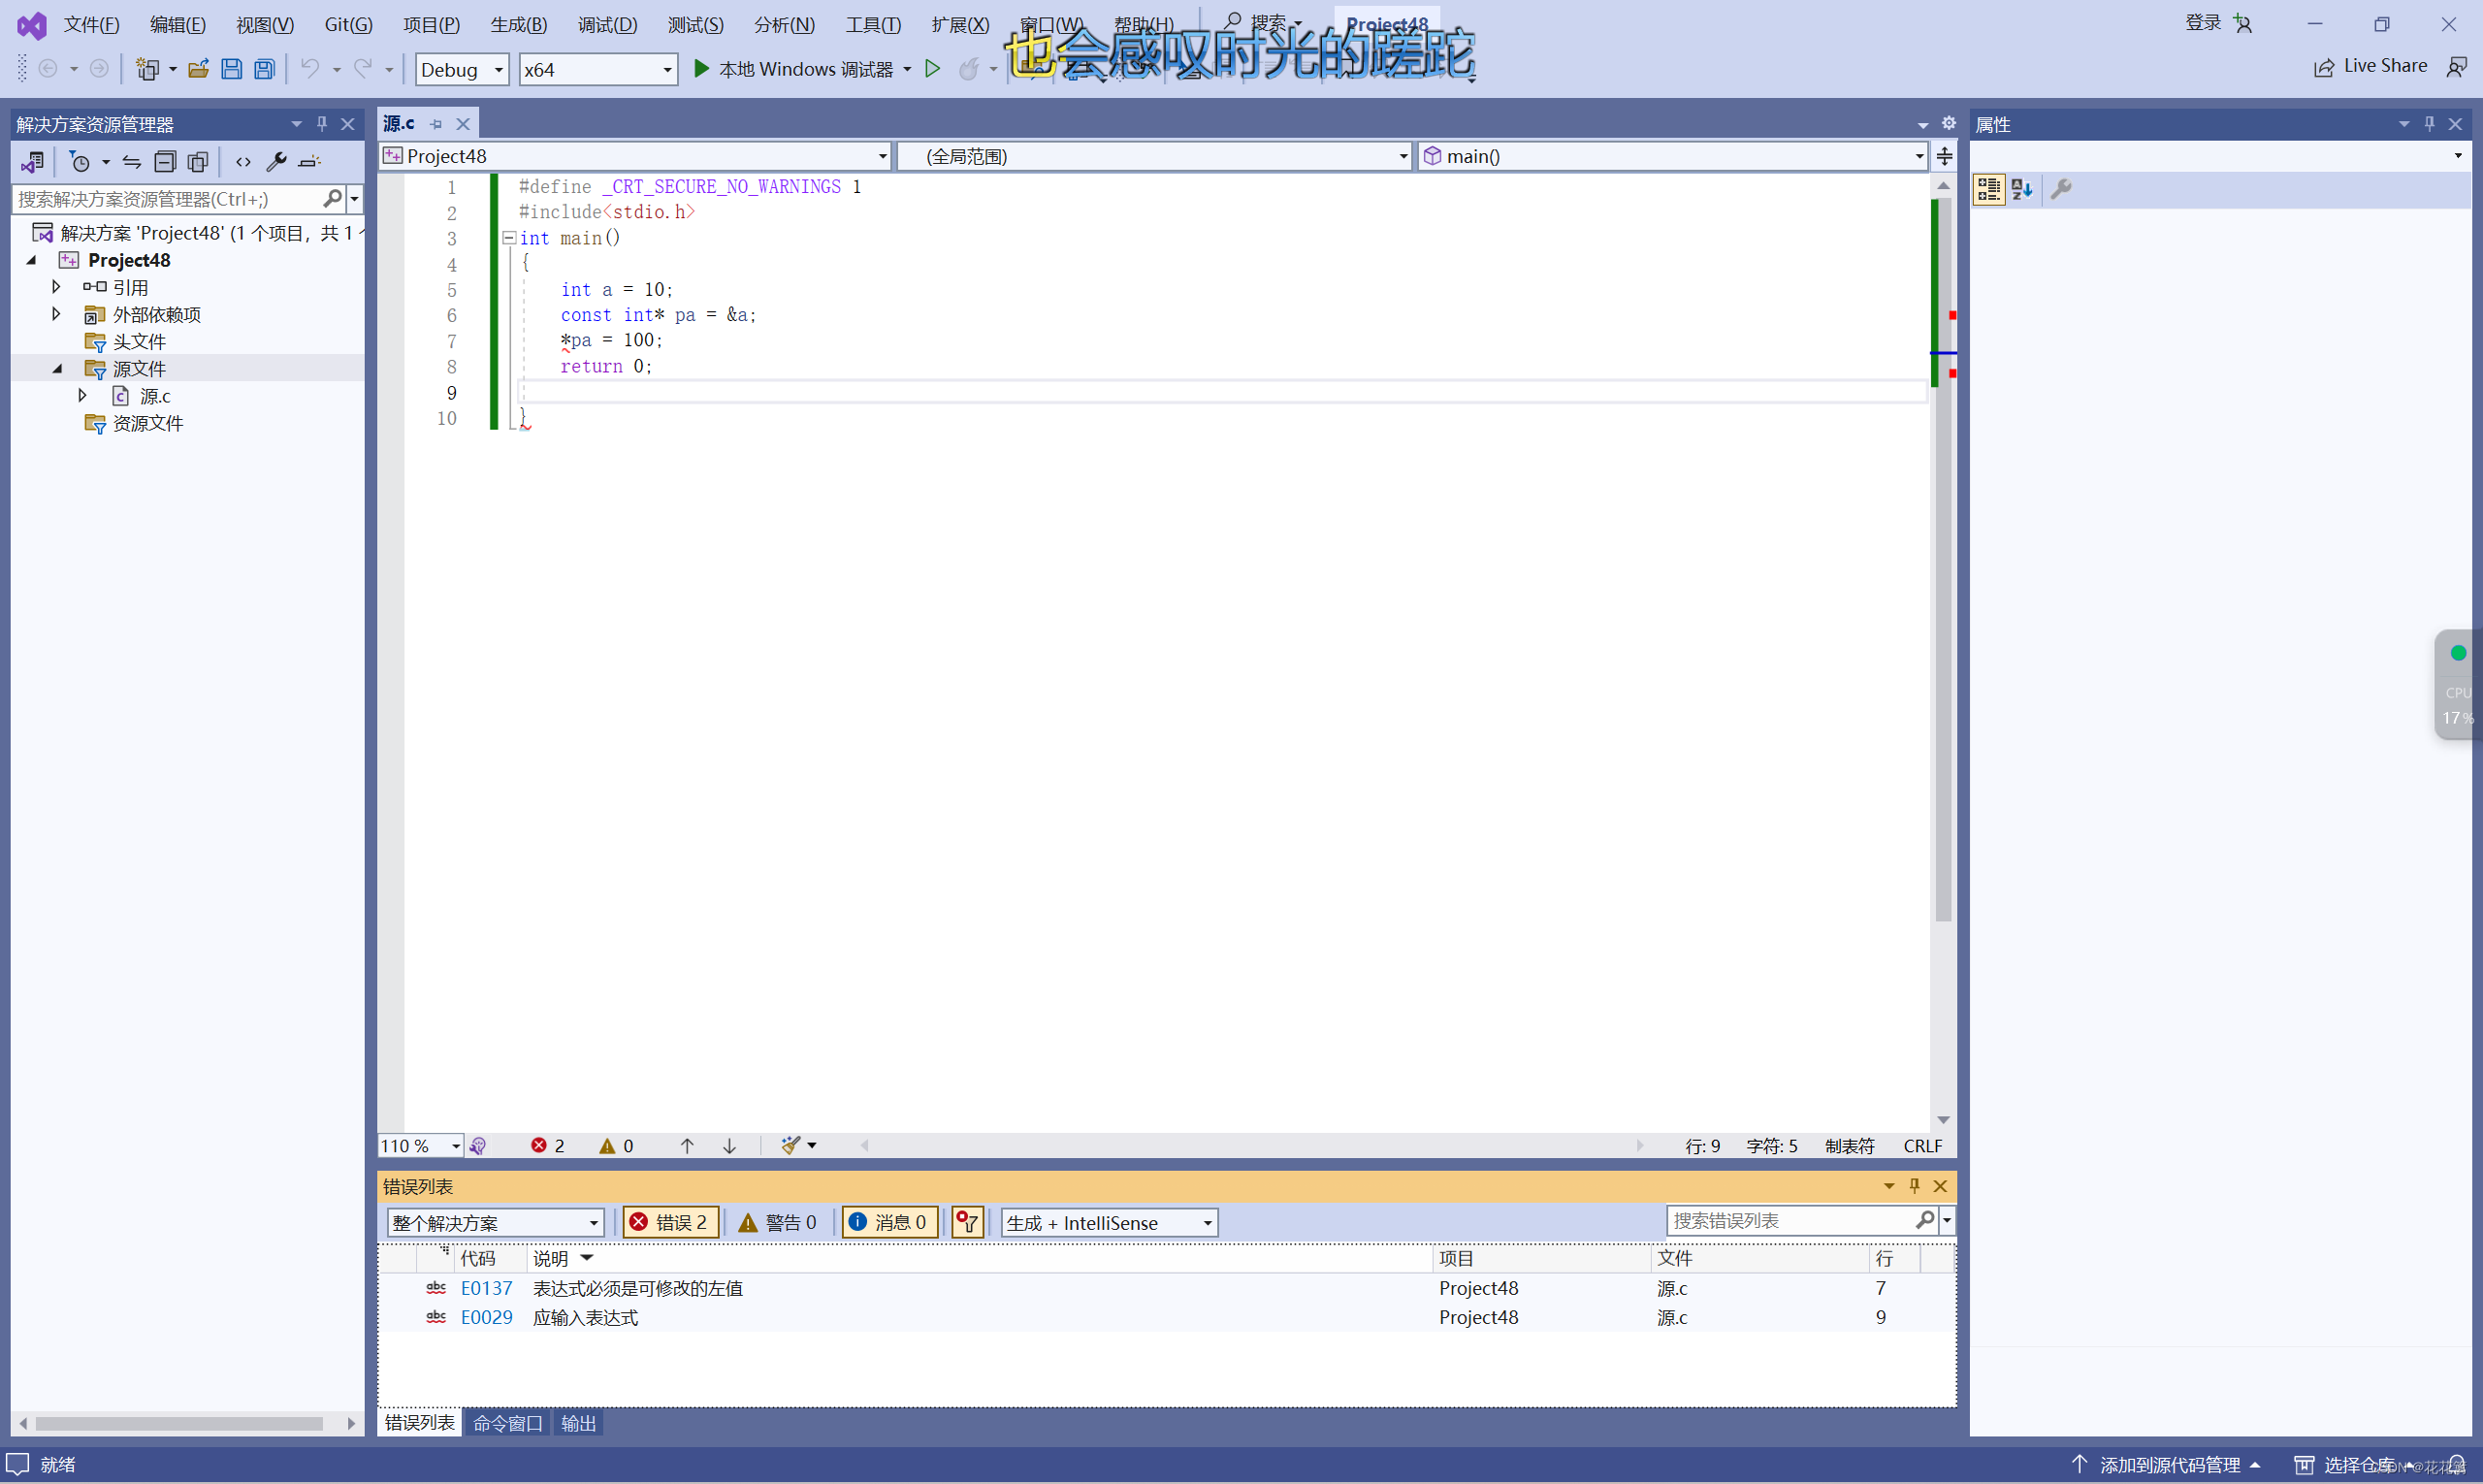Toggle the Messages 0 filter button

pos(889,1222)
